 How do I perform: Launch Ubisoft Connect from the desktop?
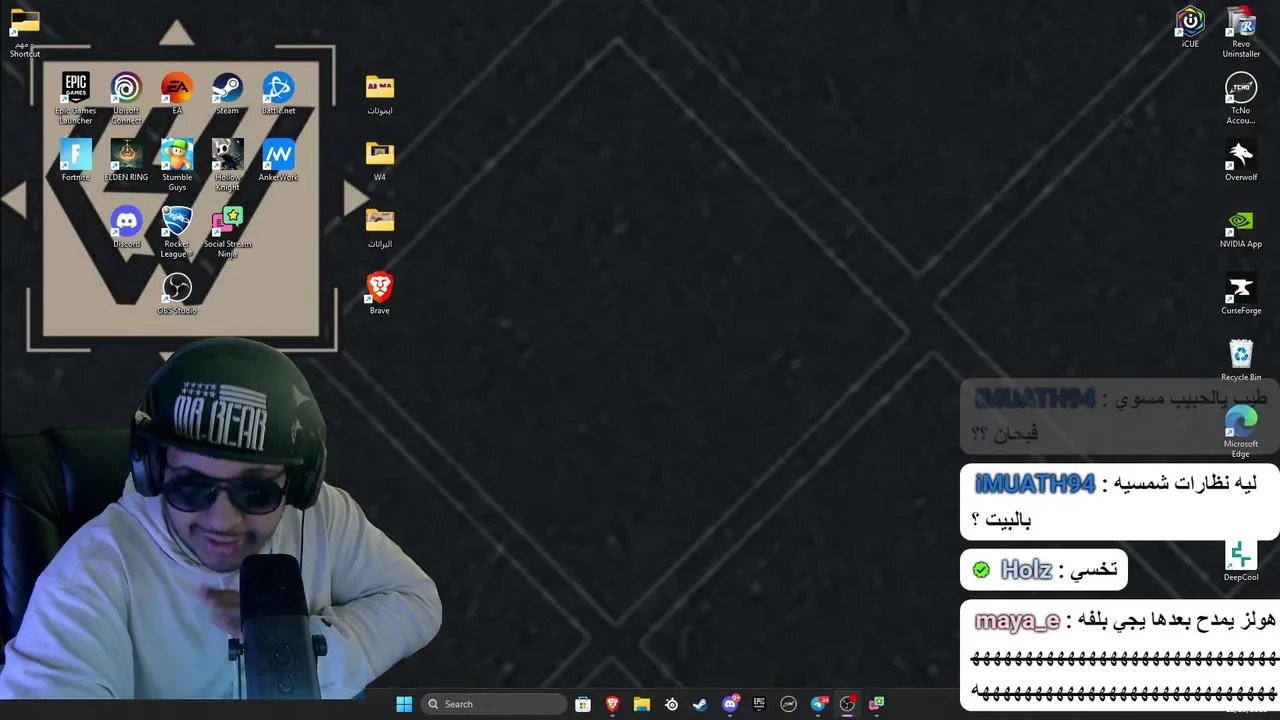(126, 98)
